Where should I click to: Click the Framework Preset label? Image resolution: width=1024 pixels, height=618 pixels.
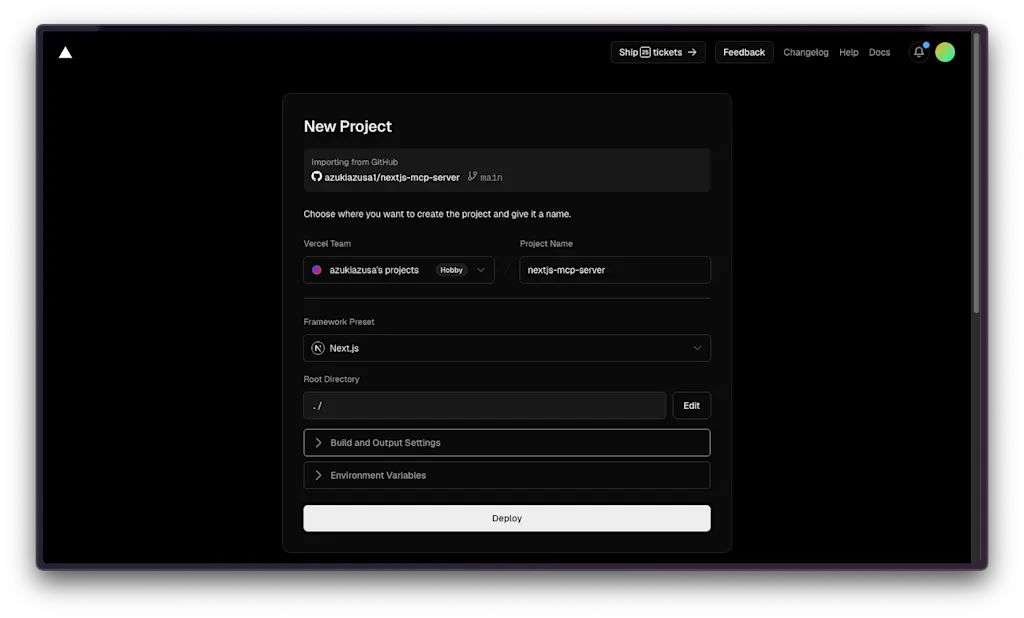pyautogui.click(x=339, y=322)
